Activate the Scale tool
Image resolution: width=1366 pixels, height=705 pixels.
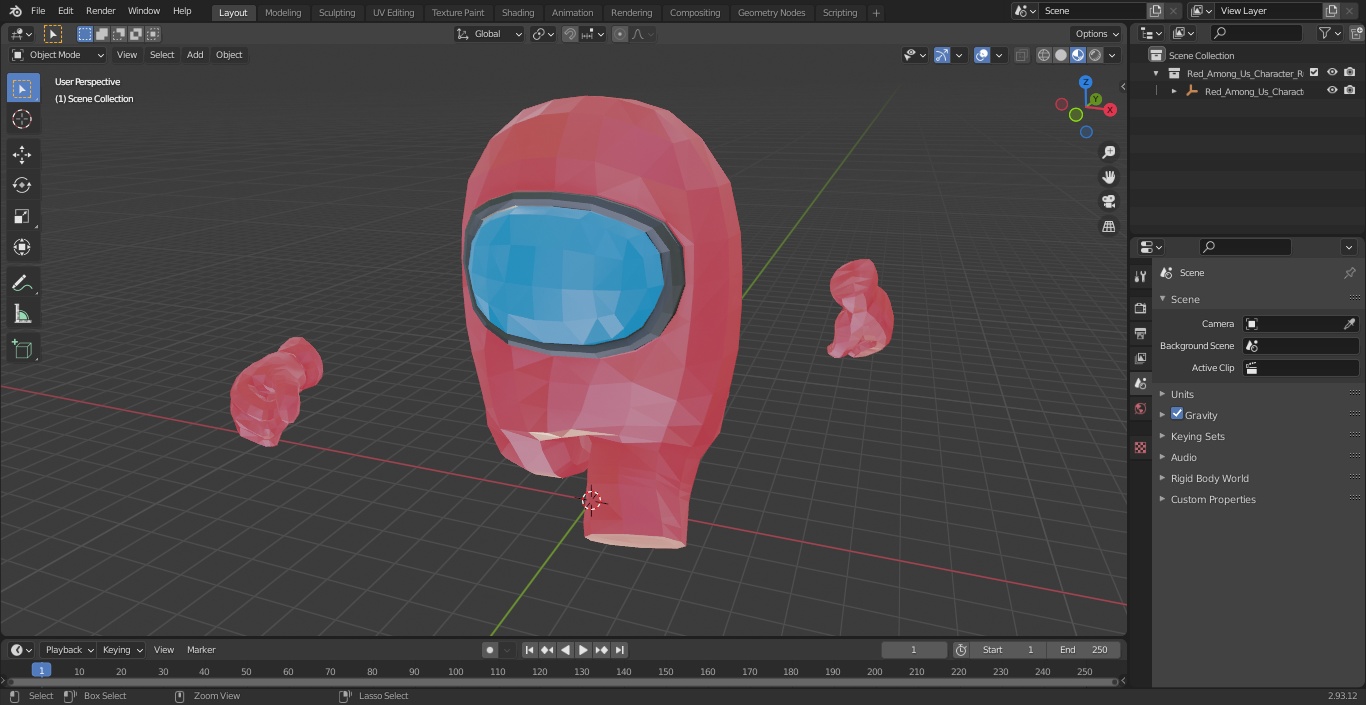[22, 216]
